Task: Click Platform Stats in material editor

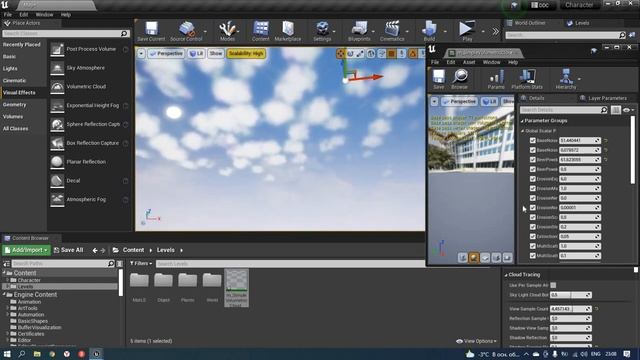Action: 527,79
